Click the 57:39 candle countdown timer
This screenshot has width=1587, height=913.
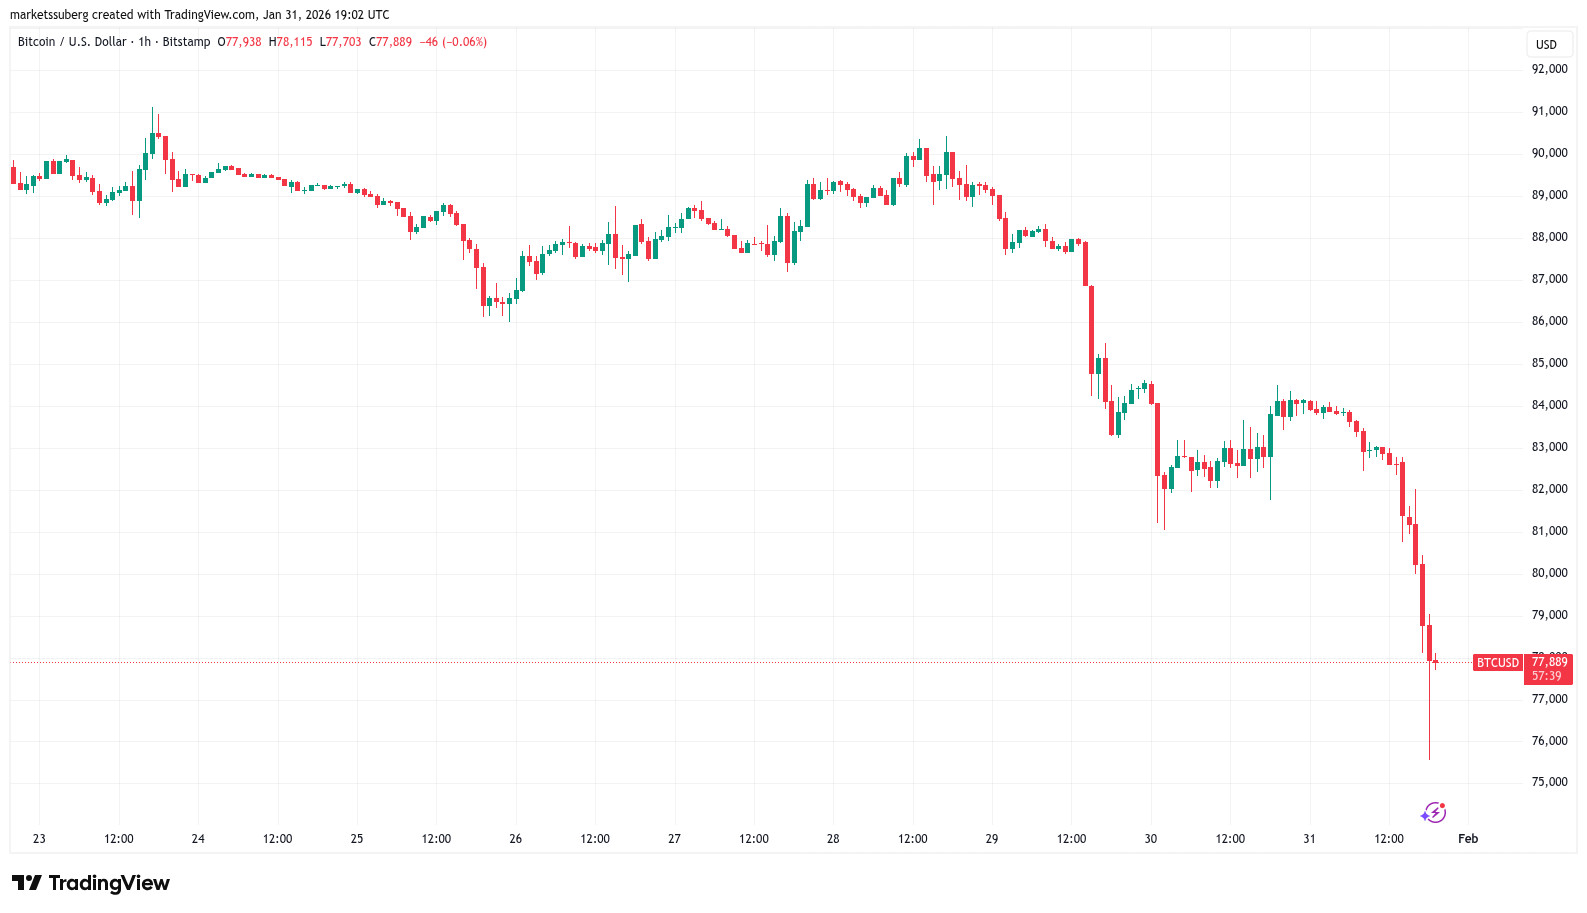(1546, 676)
